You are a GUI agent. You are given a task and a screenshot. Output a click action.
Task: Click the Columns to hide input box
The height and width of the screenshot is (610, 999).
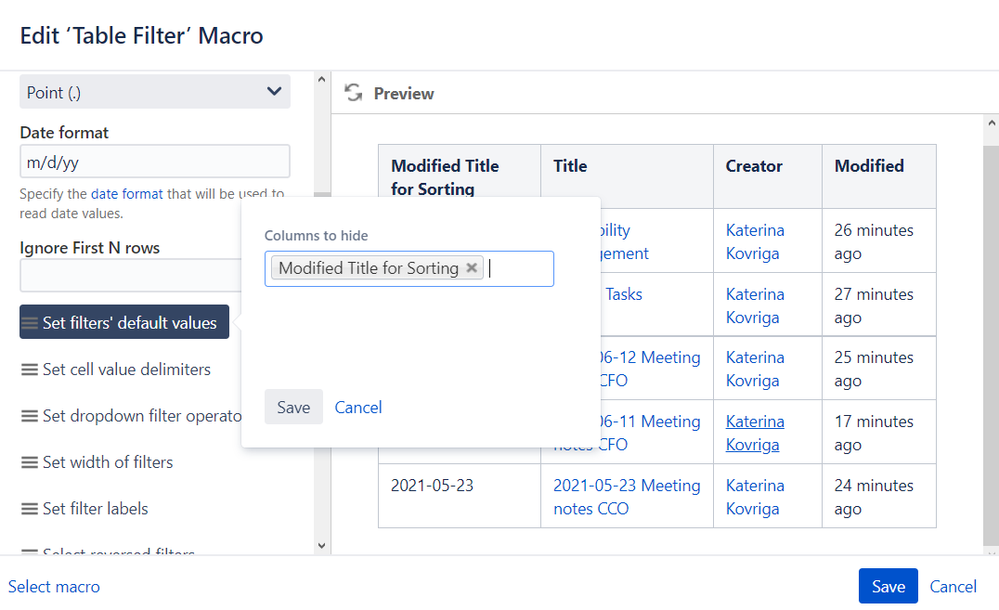click(x=520, y=269)
